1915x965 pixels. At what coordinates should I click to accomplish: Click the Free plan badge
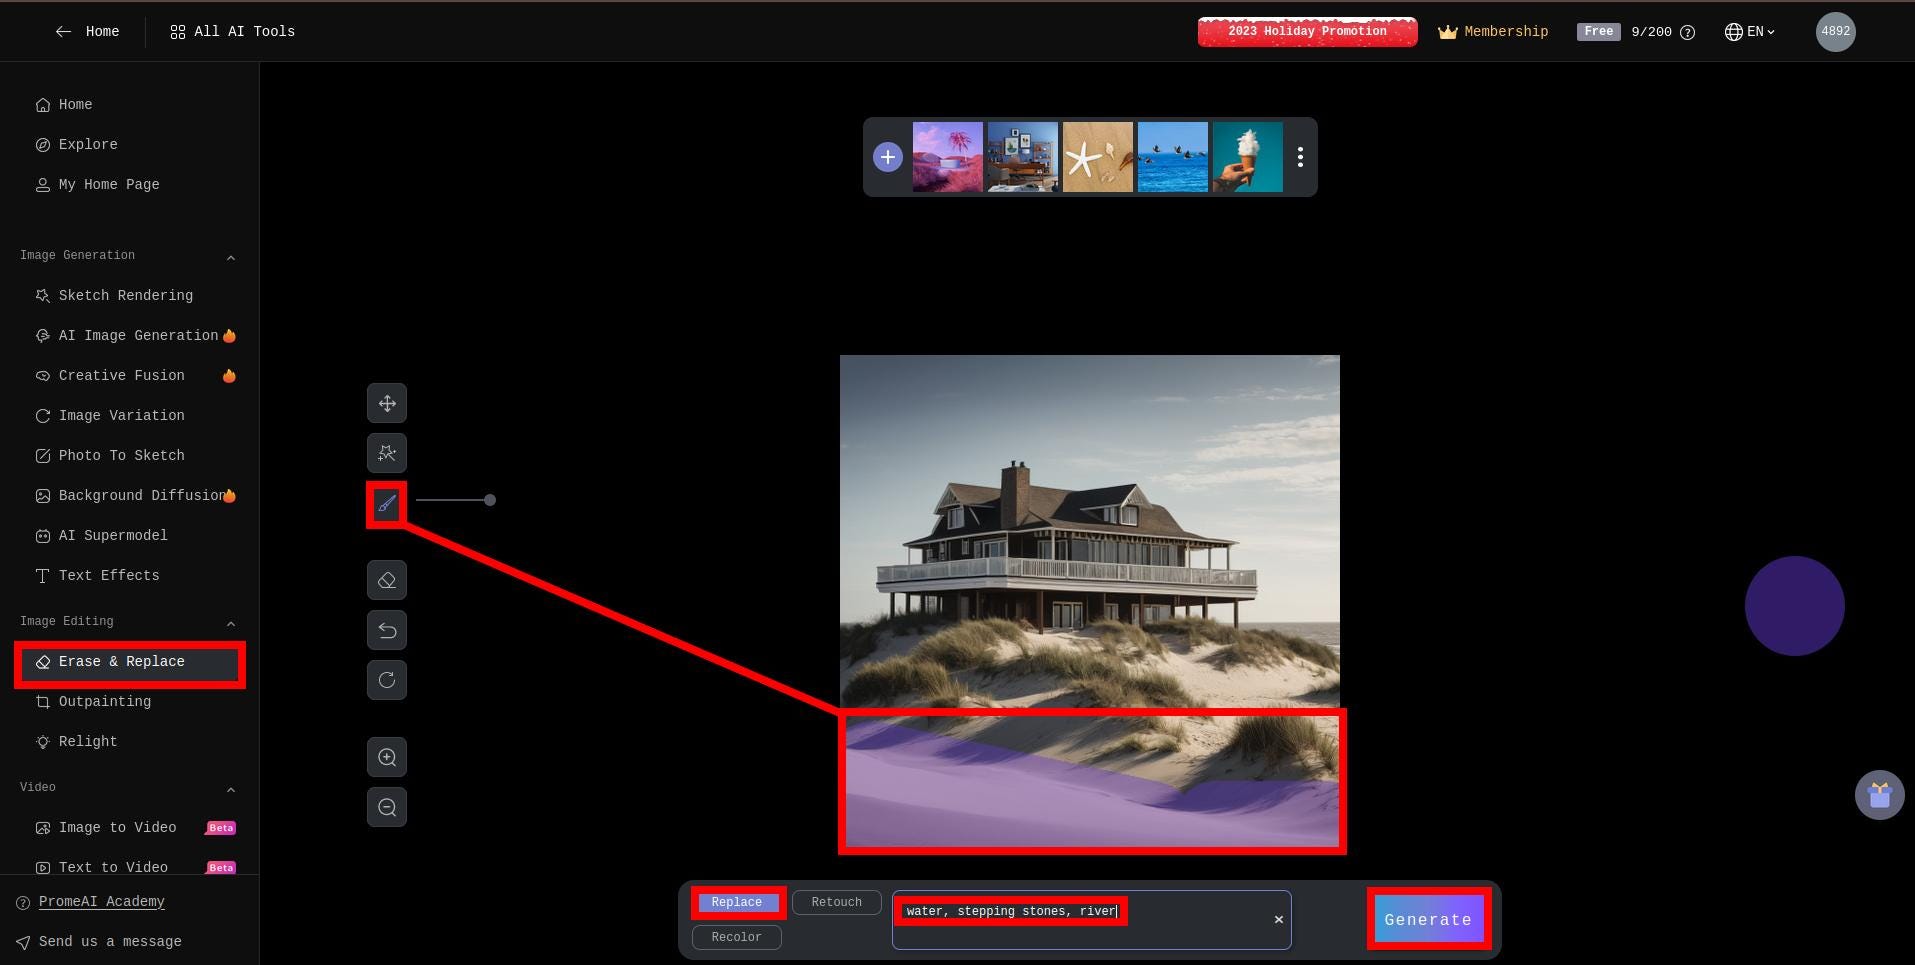pyautogui.click(x=1598, y=32)
